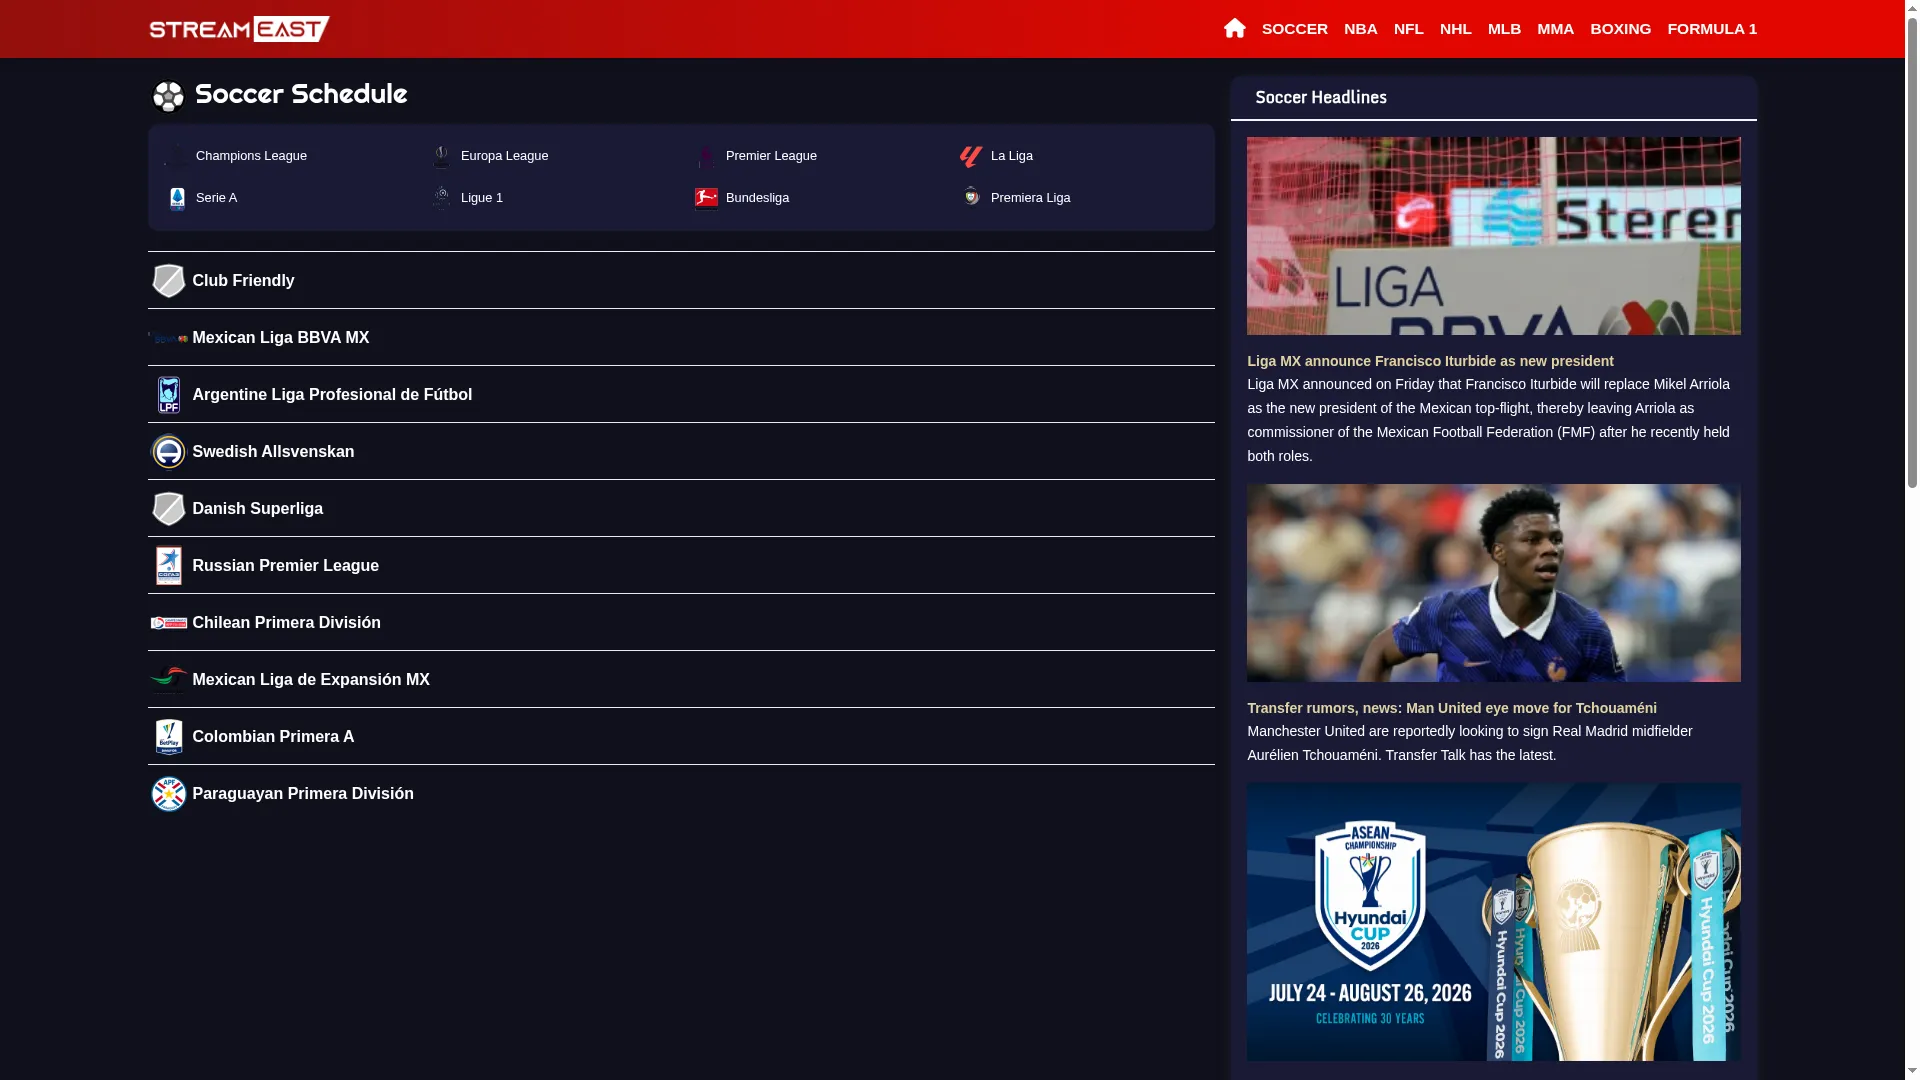Open the BOXING nav tab
The image size is (1920, 1080).
coord(1620,29)
